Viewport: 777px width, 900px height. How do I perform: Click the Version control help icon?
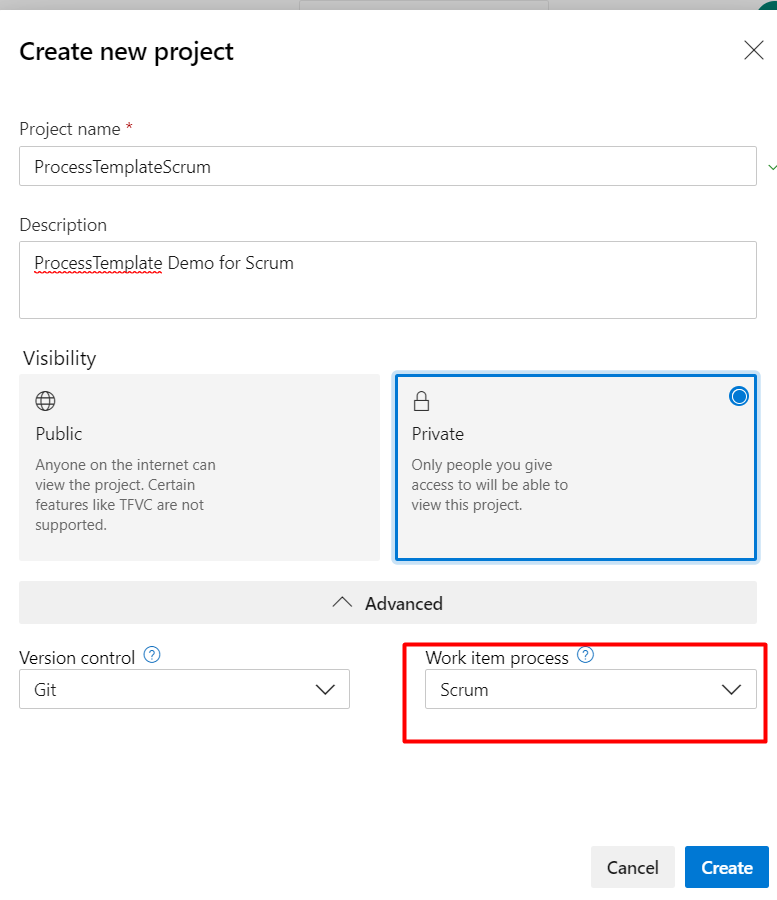(x=152, y=654)
